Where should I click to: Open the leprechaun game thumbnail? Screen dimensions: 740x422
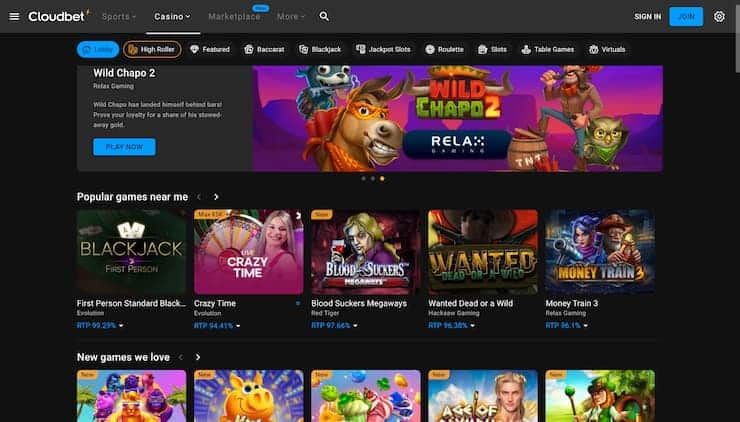600,396
